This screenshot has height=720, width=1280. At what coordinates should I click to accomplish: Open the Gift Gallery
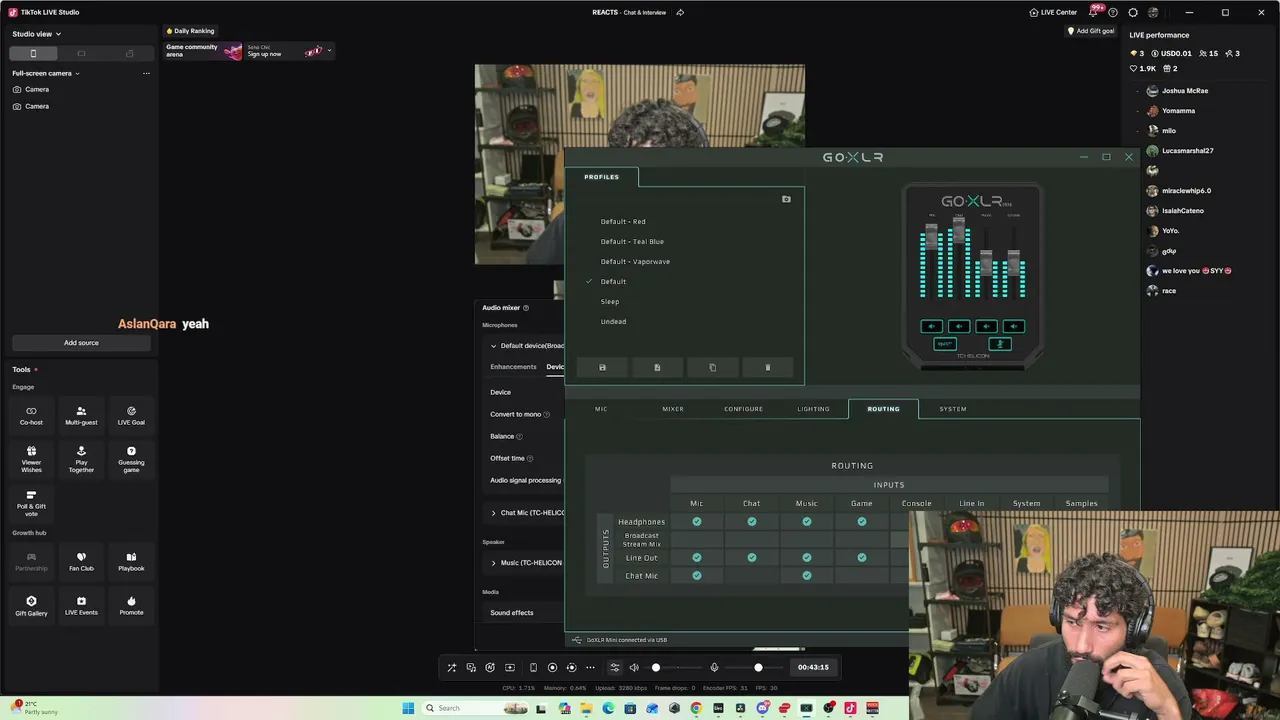click(x=31, y=606)
